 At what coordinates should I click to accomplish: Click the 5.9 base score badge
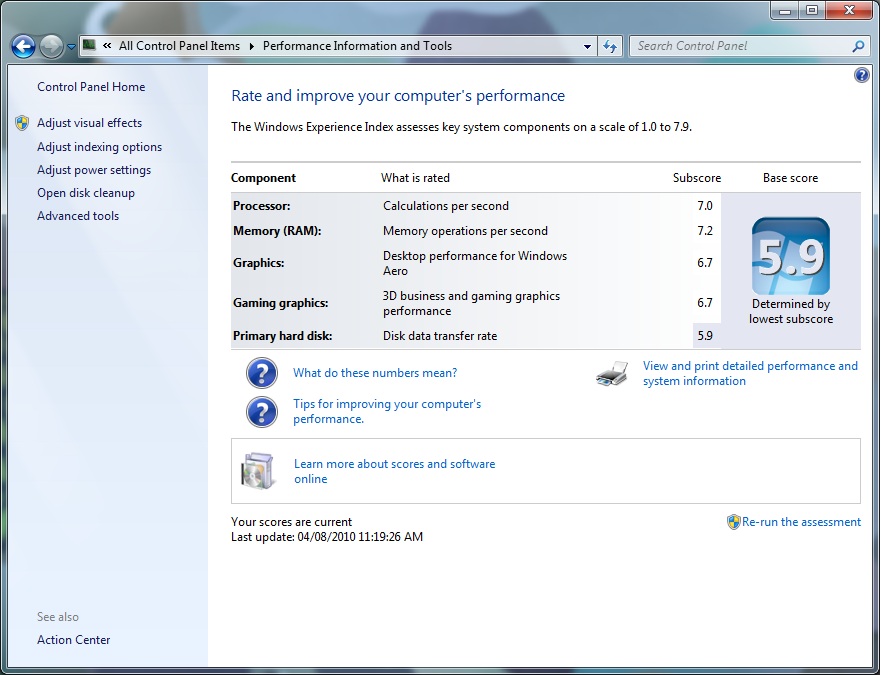coord(791,256)
